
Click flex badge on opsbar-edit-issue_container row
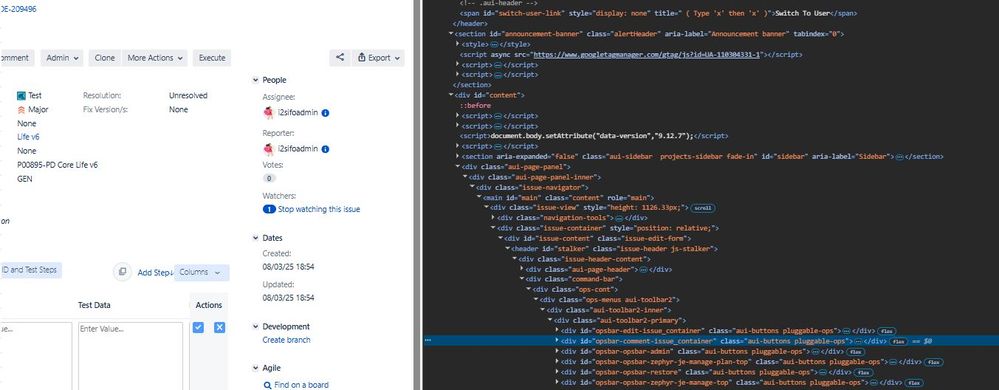coord(887,331)
